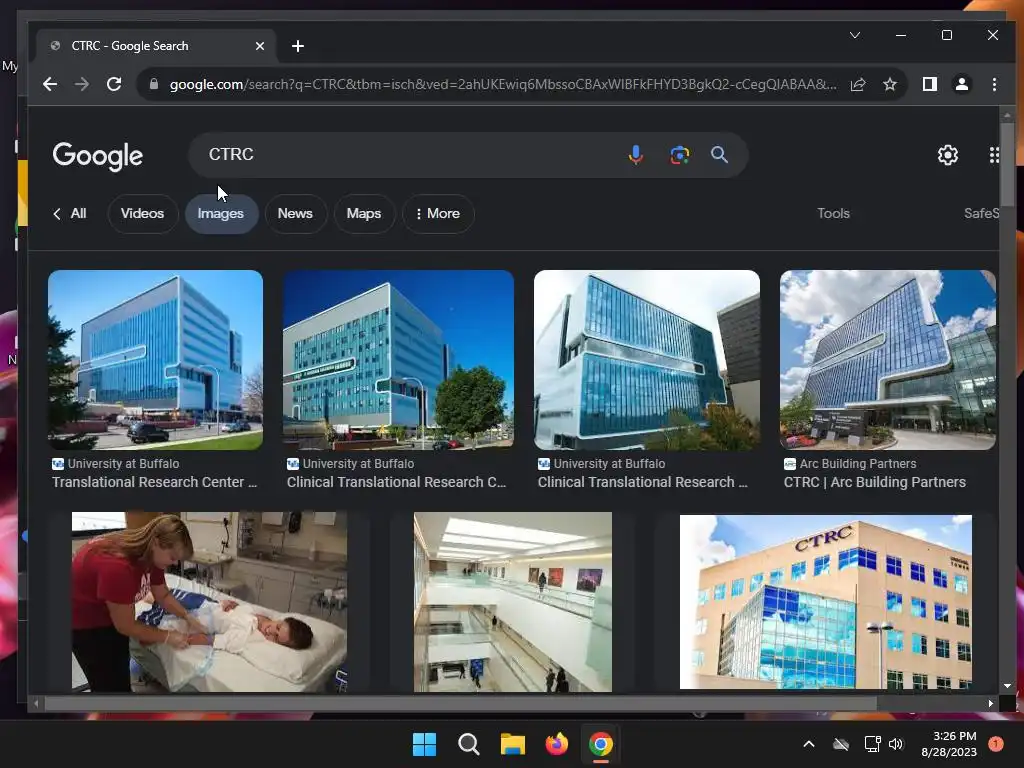Click horizontal scrollbar left arrow
This screenshot has height=768, width=1024.
(36, 703)
